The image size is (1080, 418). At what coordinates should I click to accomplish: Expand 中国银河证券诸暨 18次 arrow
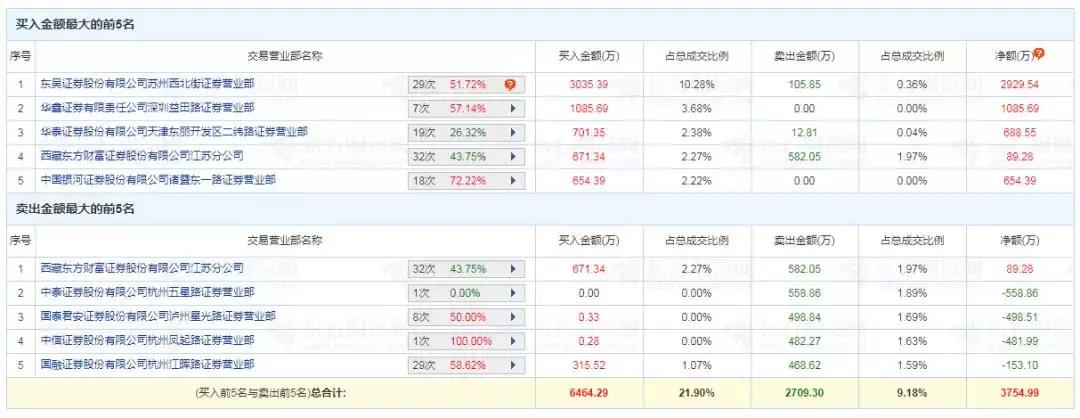512,181
